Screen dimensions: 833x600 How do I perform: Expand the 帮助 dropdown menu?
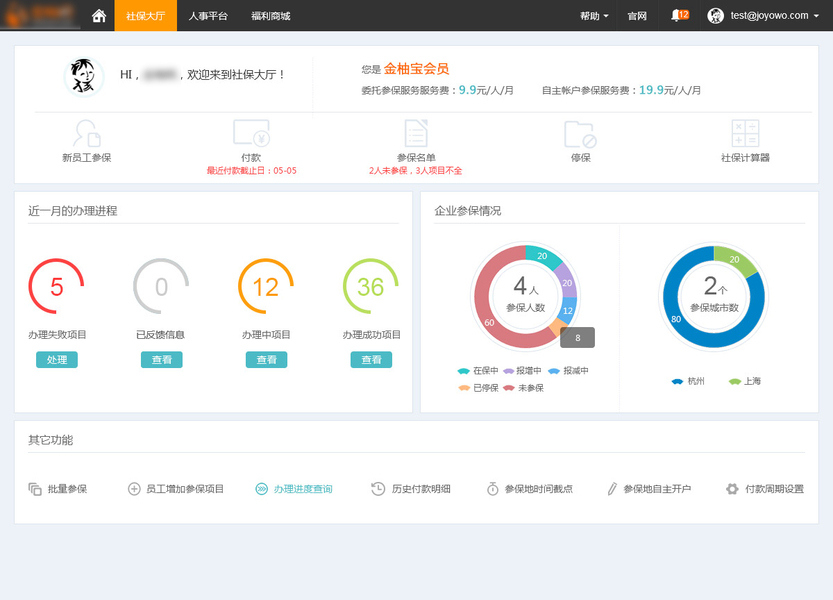pos(594,16)
